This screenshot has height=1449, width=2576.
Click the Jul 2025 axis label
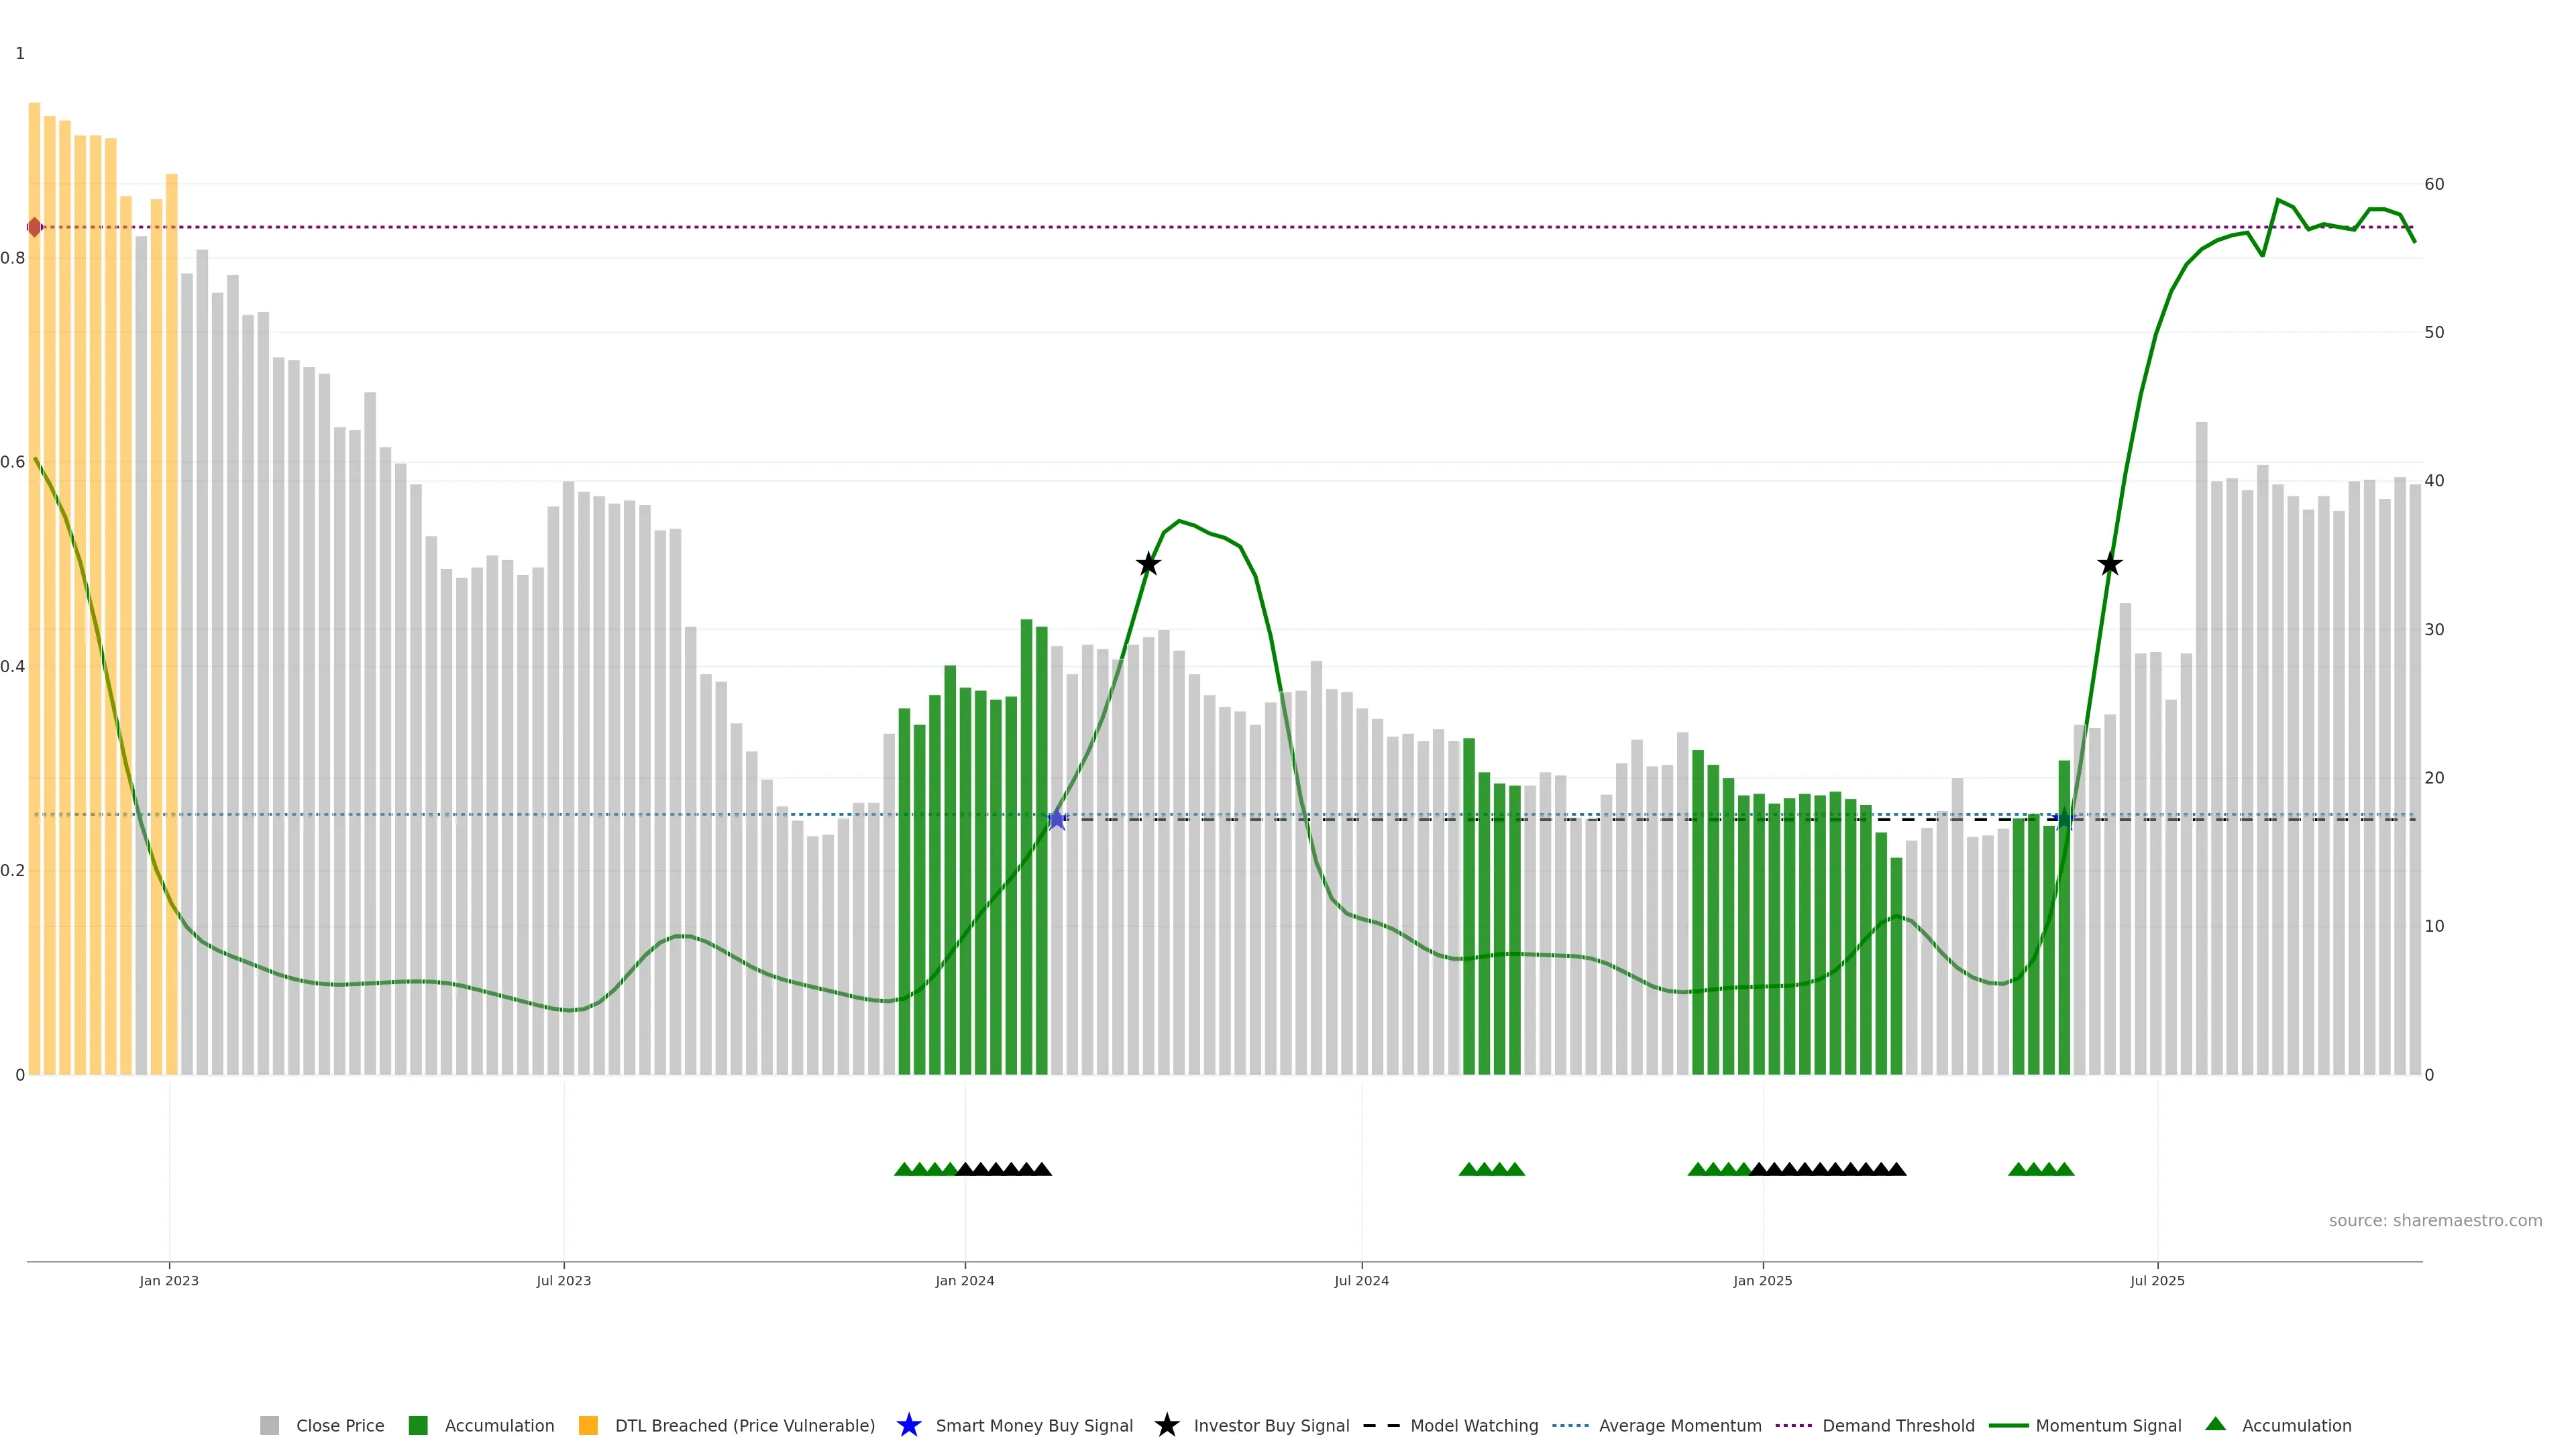point(2157,1280)
